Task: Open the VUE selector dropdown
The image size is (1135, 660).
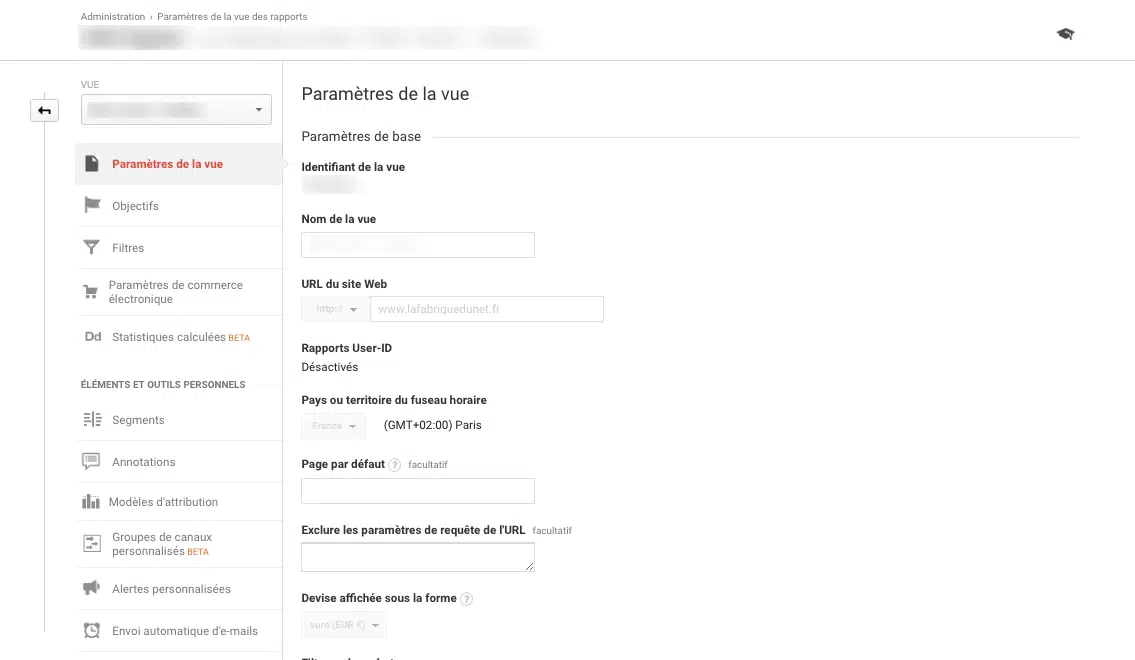Action: 176,109
